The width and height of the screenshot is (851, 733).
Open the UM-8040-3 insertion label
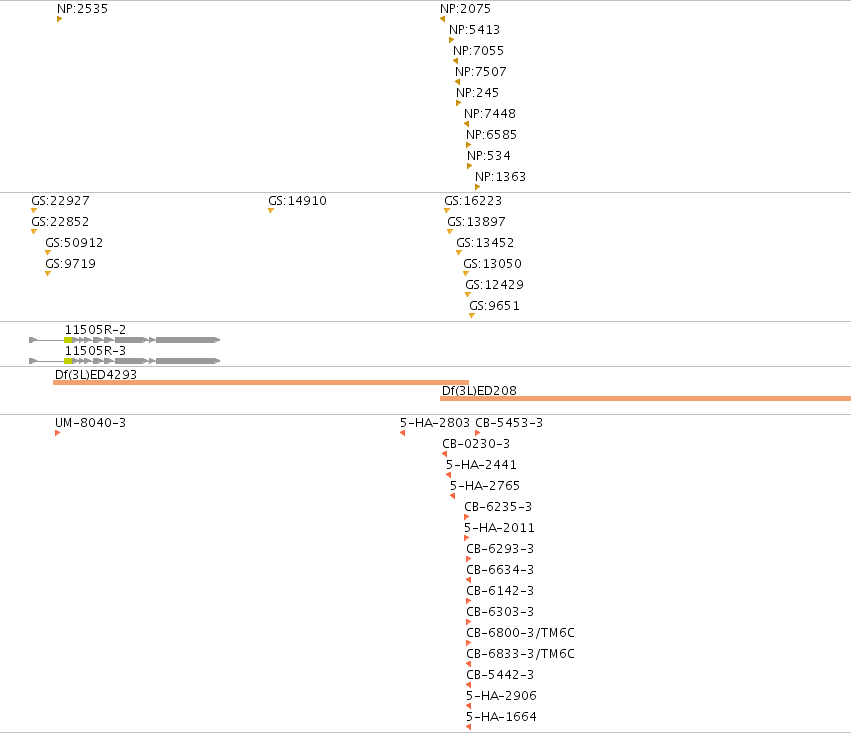[x=91, y=423]
